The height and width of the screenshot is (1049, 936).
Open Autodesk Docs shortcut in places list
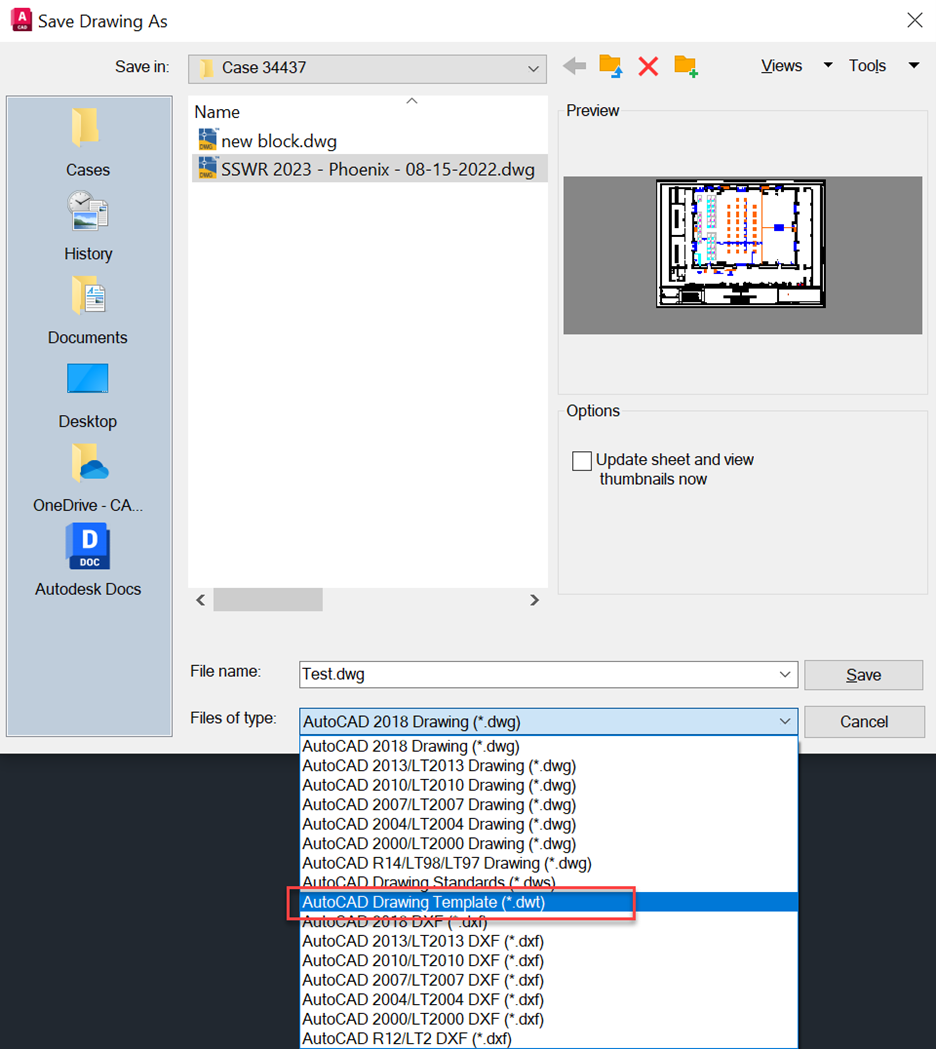[x=88, y=560]
